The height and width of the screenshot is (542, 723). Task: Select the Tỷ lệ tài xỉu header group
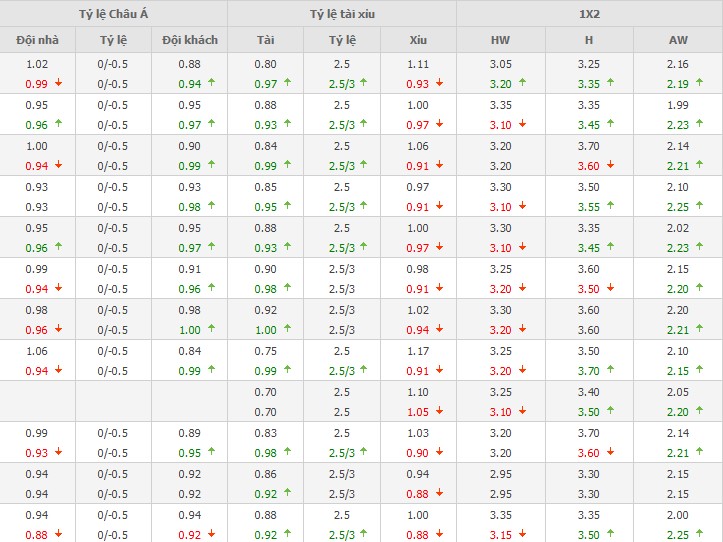(341, 13)
